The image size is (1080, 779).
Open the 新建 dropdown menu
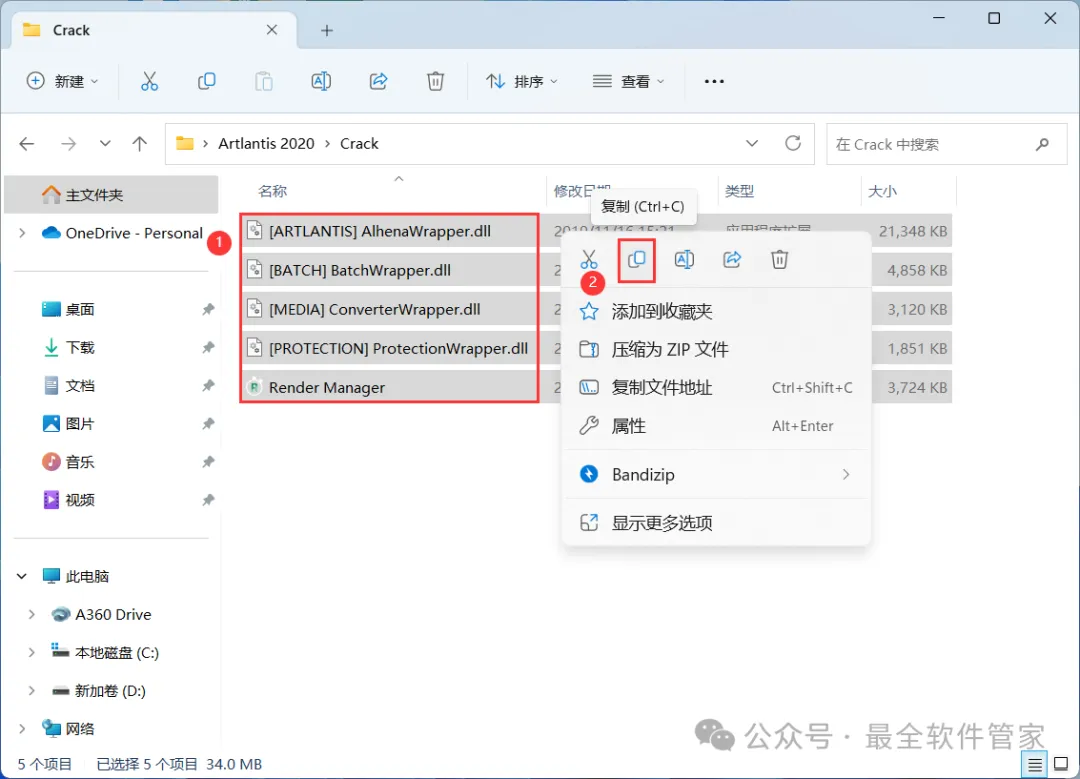tap(63, 81)
